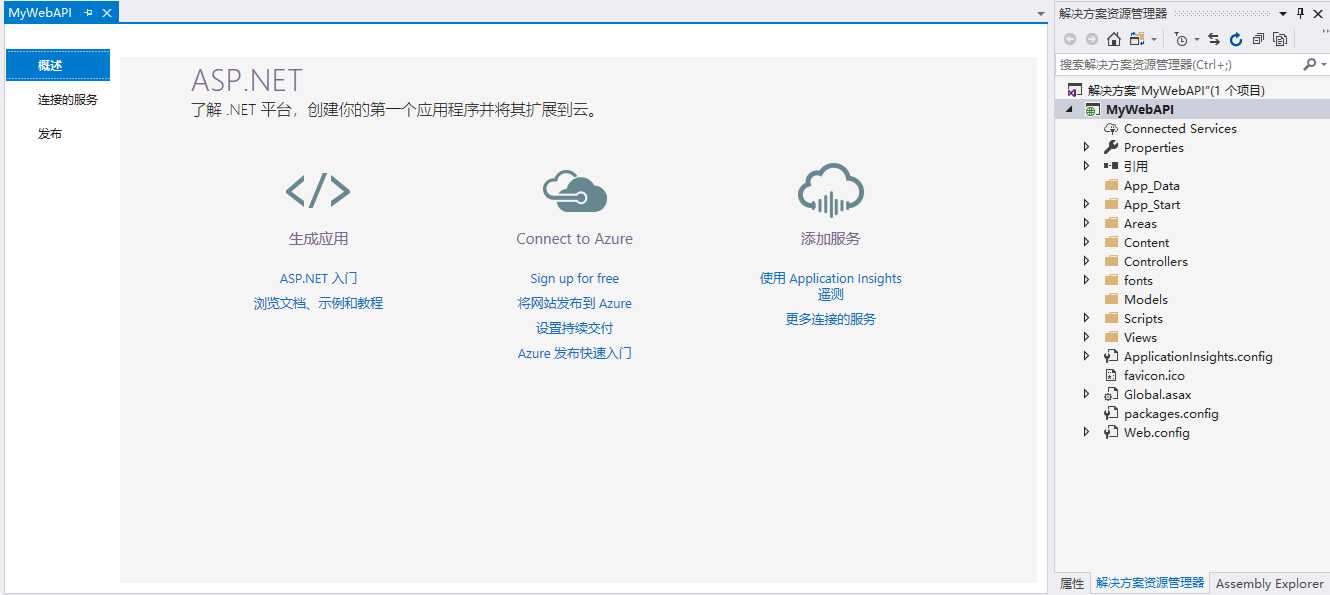Image resolution: width=1330 pixels, height=595 pixels.
Task: Click the Show All Files icon
Action: pyautogui.click(x=1280, y=39)
